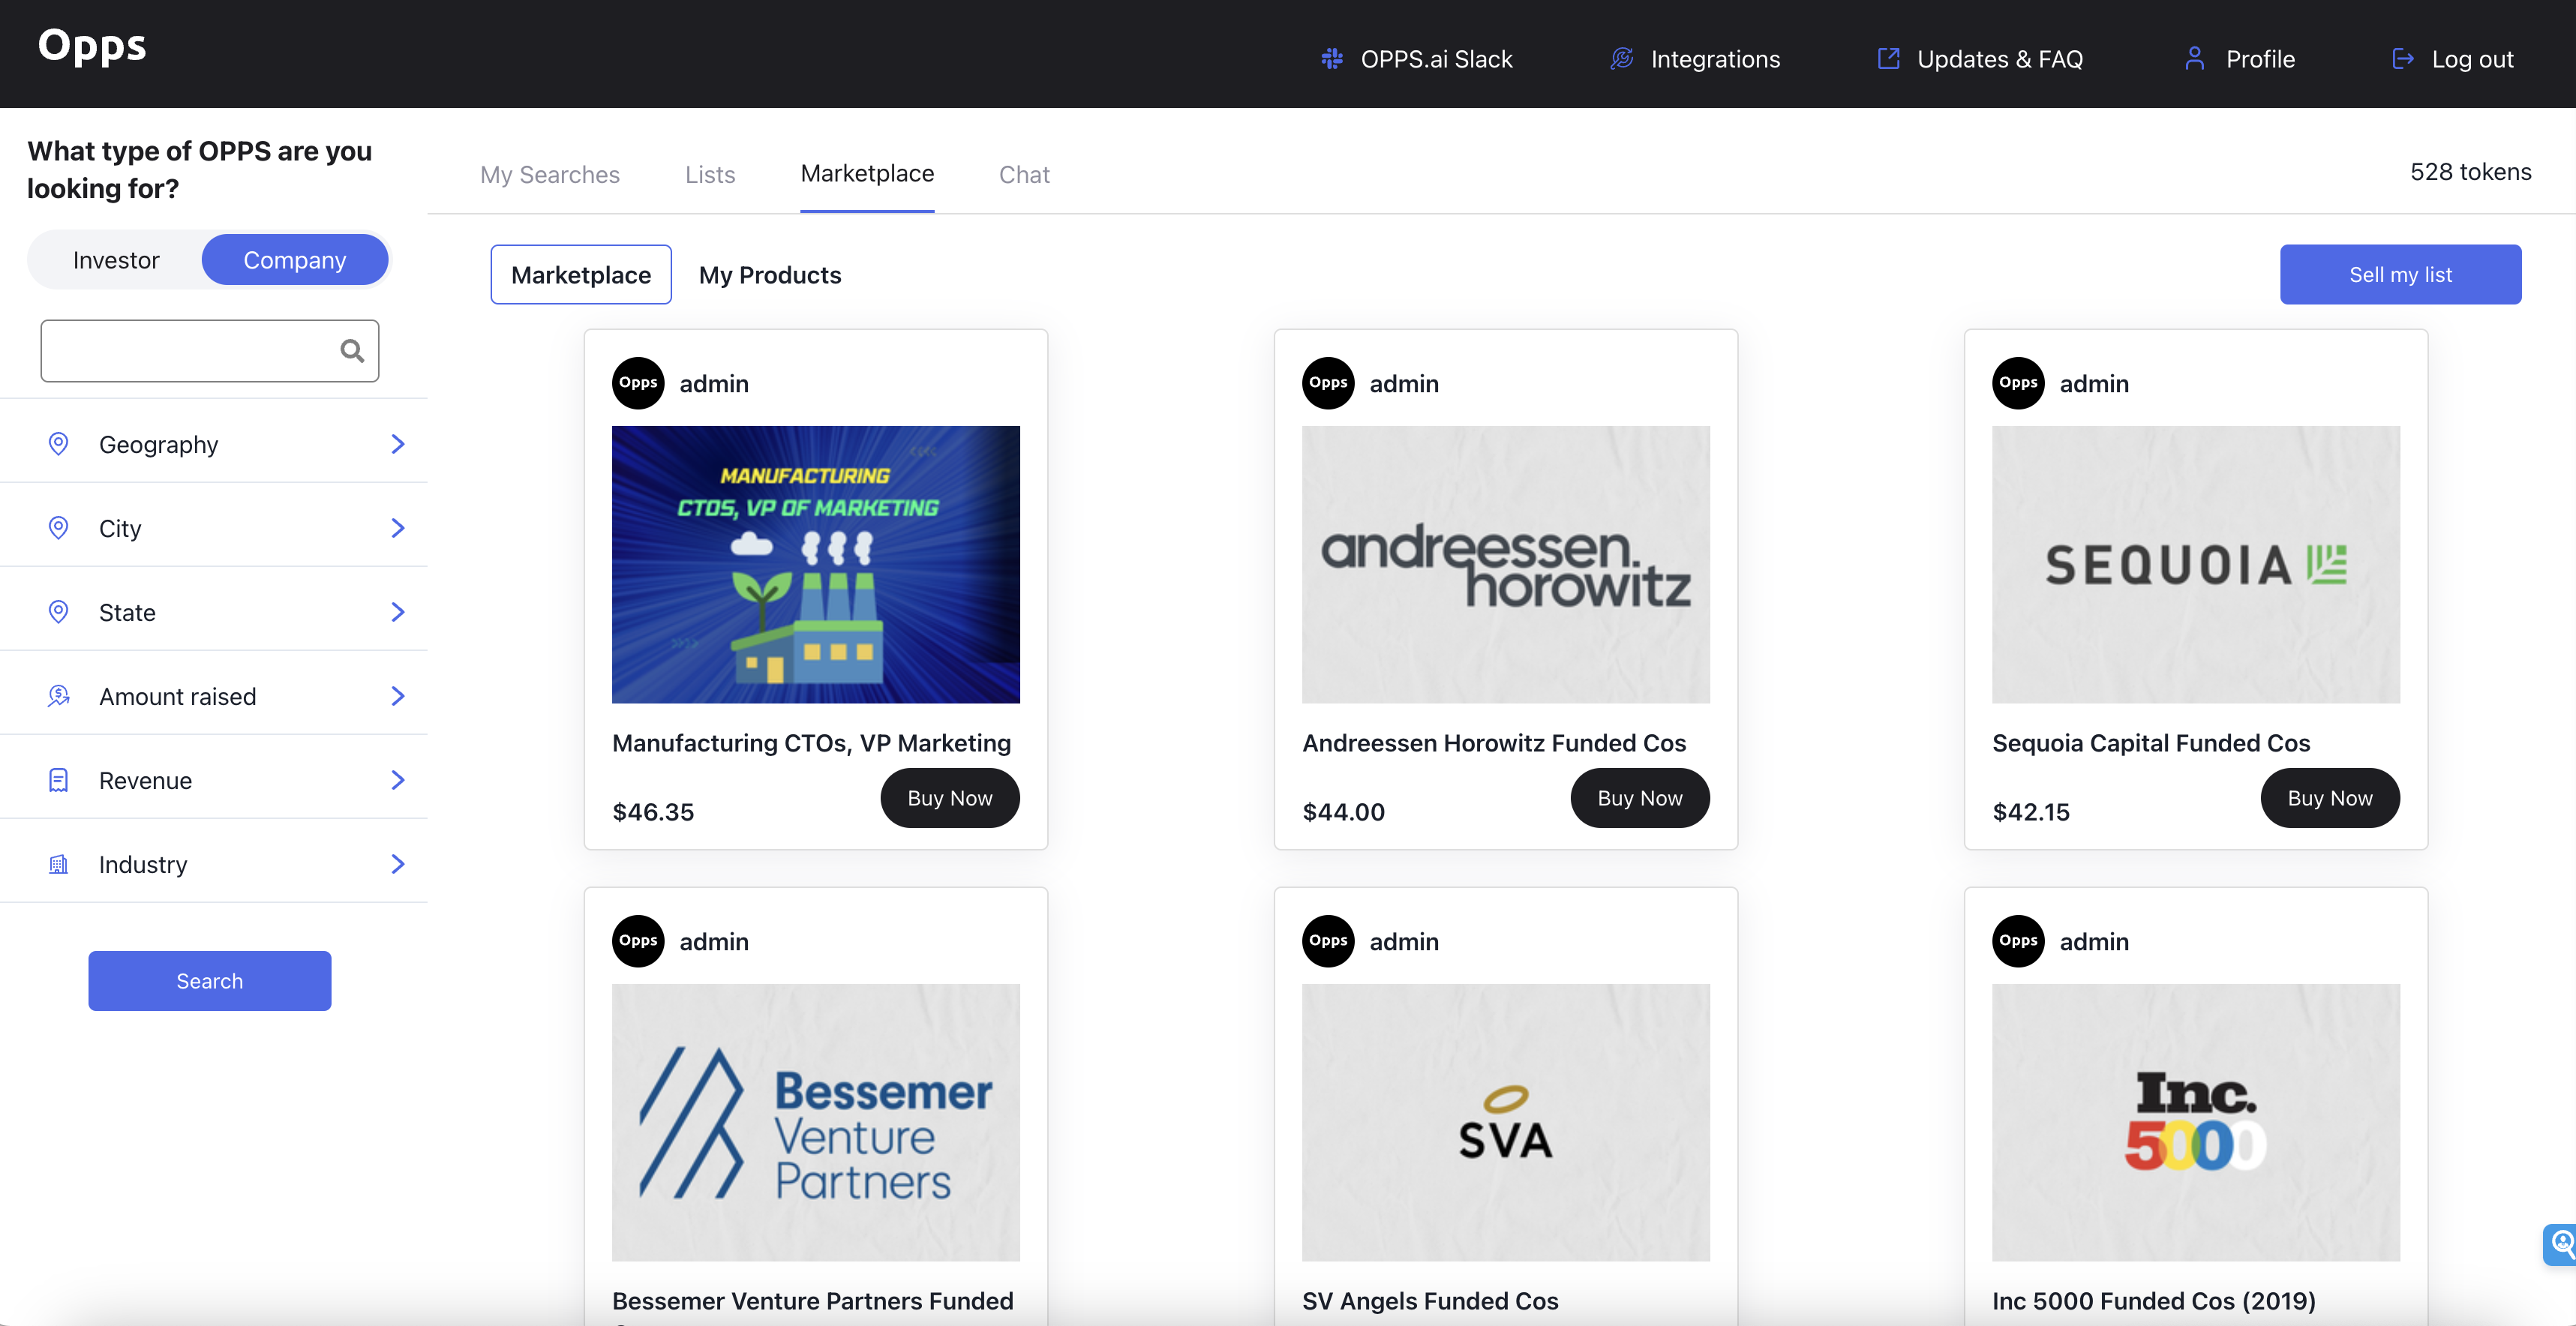Expand the City filter chevron
Screen dimensions: 2576x1326
tap(398, 527)
